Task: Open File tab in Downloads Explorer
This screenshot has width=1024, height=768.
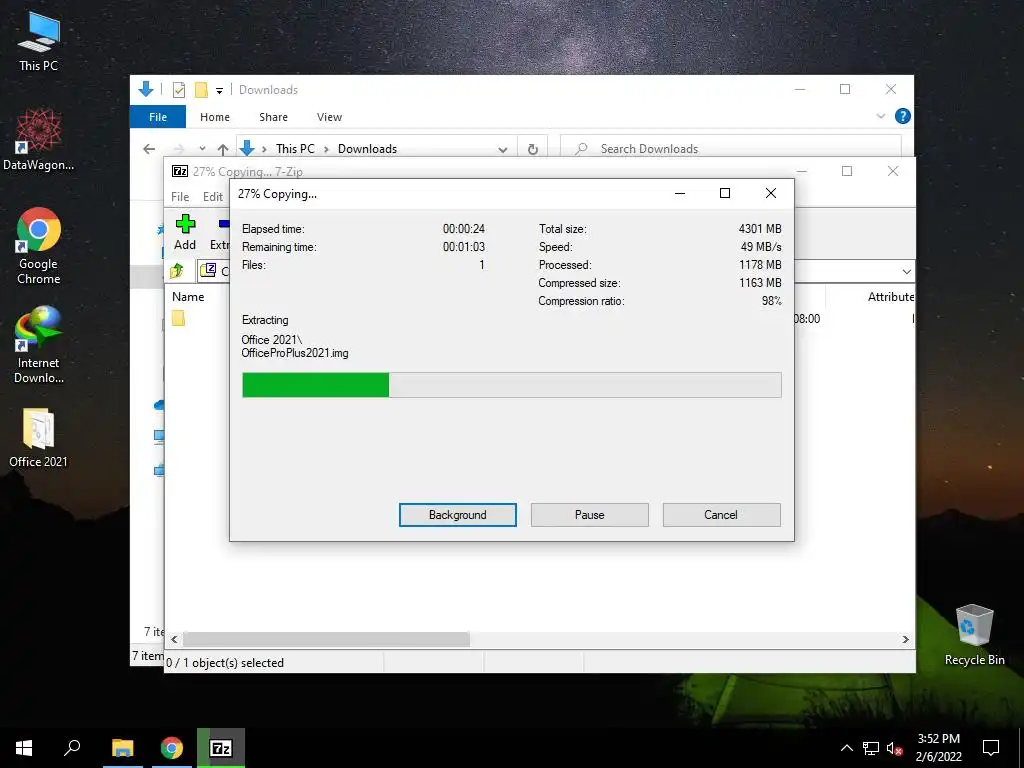Action: [x=158, y=117]
